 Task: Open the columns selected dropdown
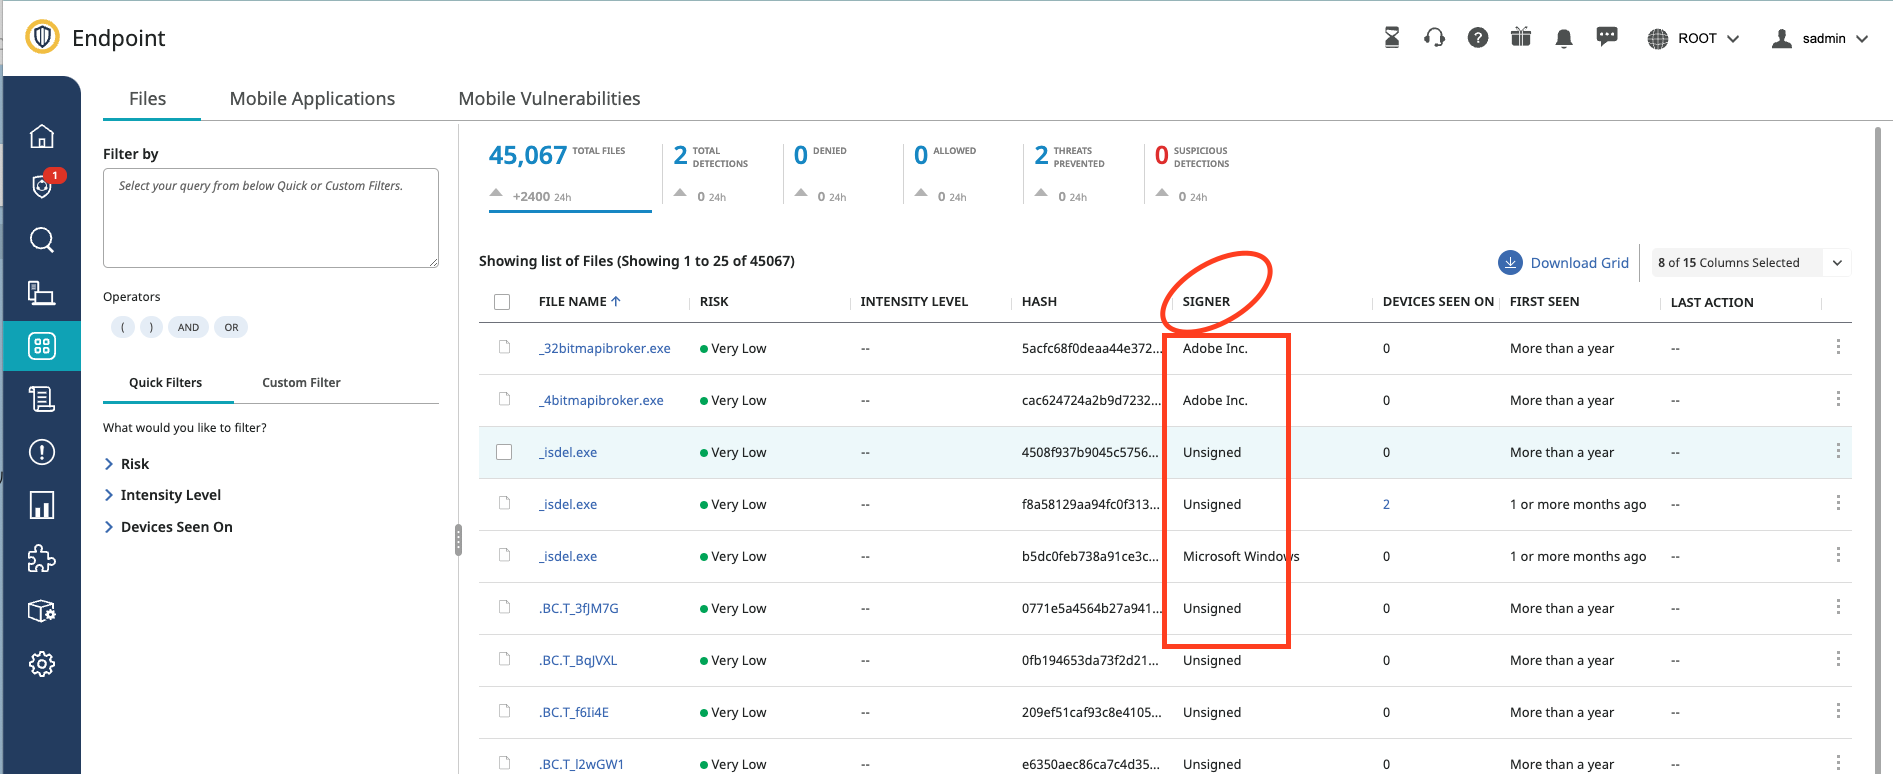tap(1837, 263)
